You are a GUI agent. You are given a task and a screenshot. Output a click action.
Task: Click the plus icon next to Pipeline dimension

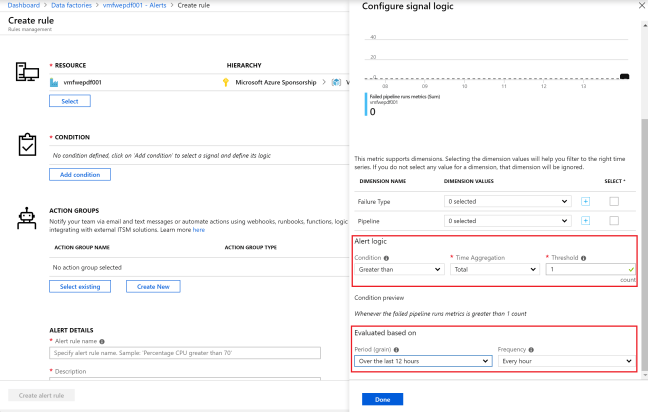tap(586, 220)
